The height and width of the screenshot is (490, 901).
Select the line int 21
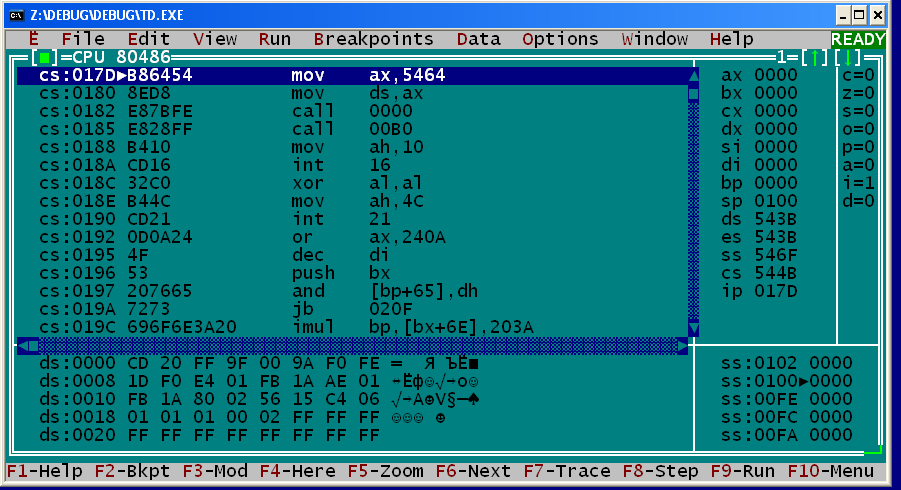pos(352,219)
